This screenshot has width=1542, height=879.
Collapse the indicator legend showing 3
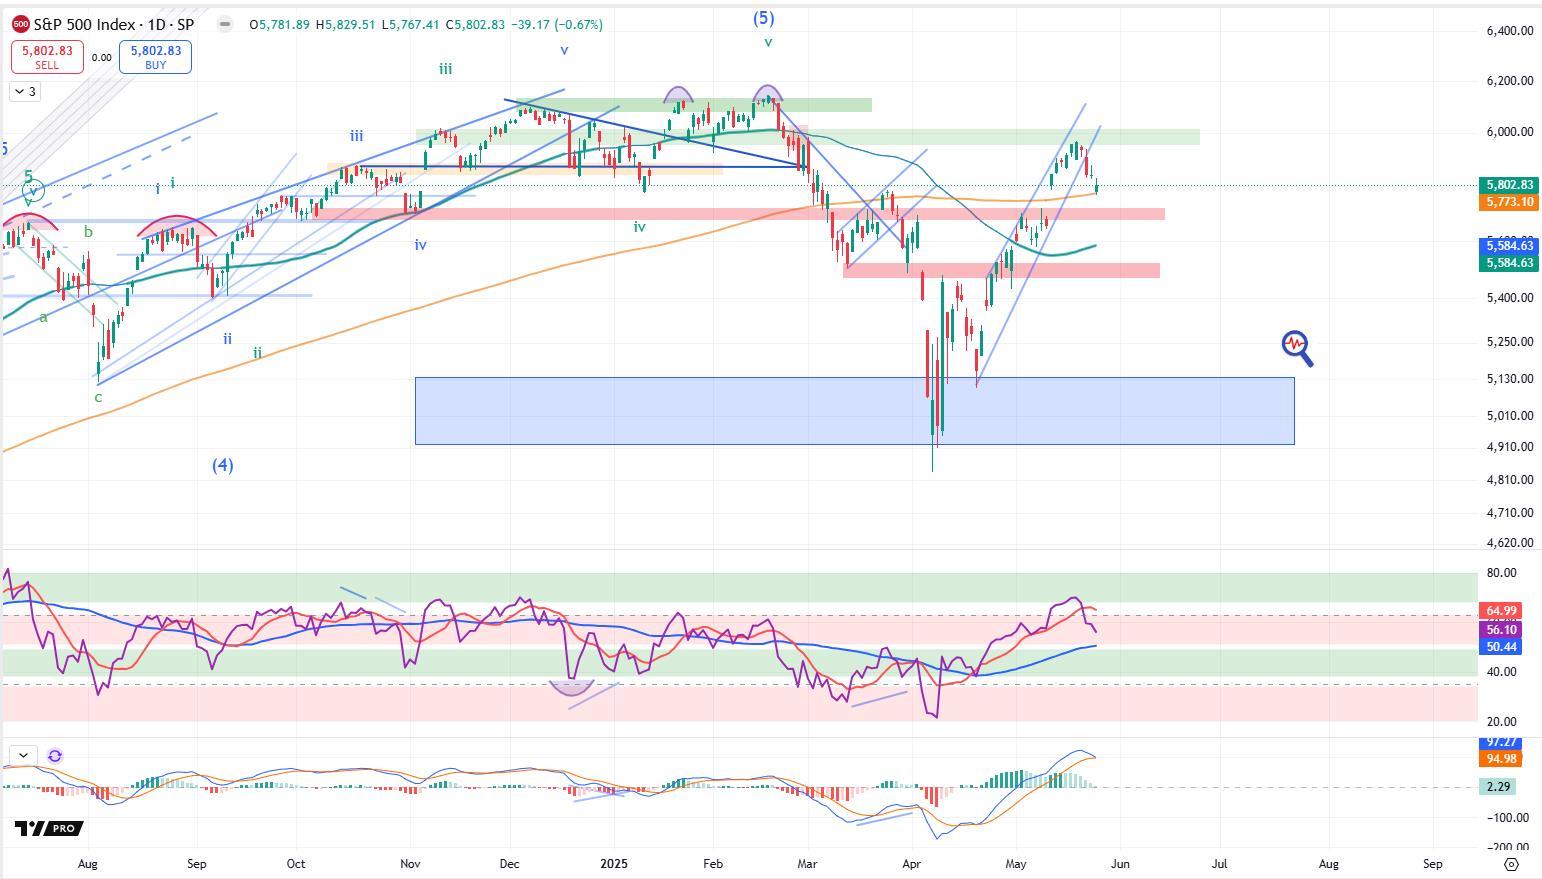click(x=26, y=92)
